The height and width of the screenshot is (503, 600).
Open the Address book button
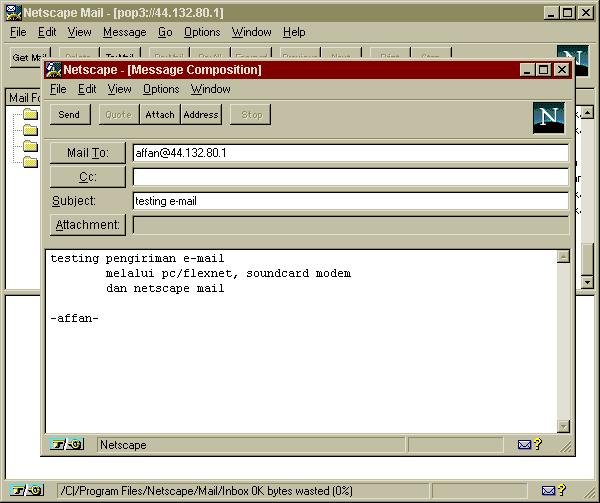[201, 114]
